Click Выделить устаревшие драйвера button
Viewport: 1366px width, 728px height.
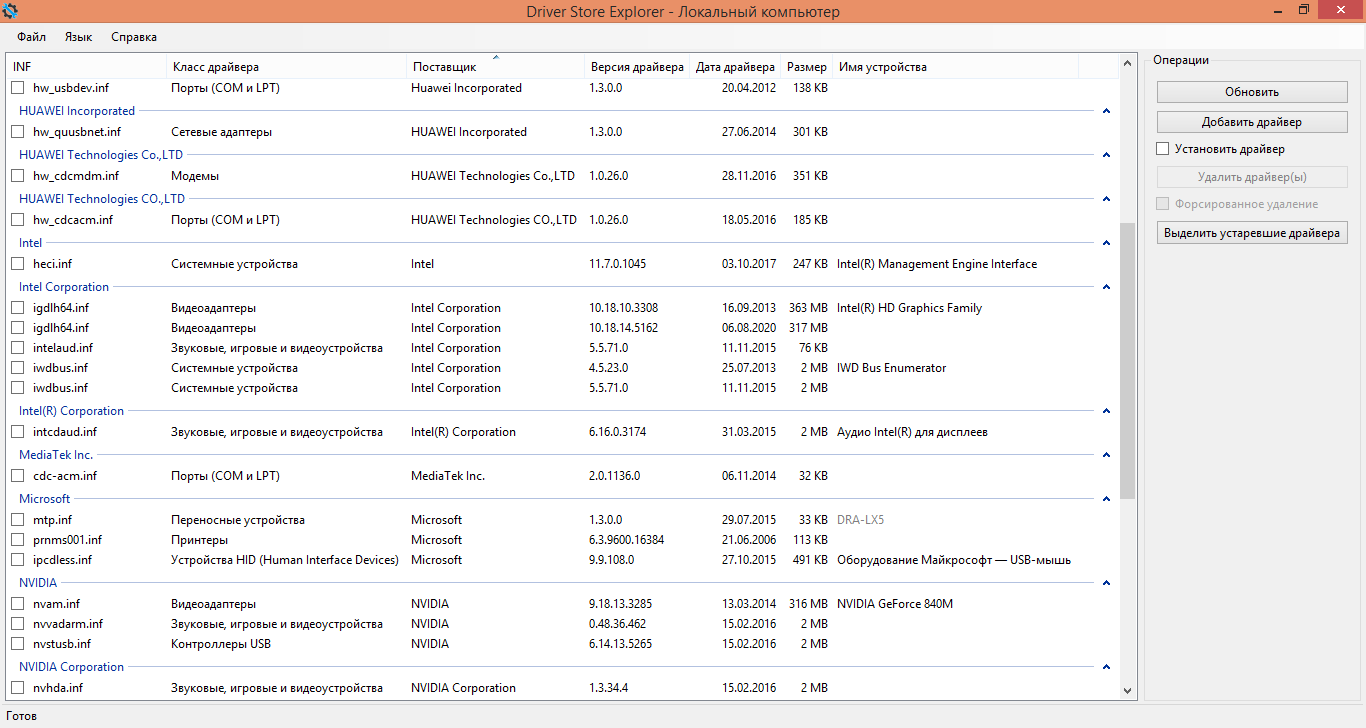[x=1252, y=233]
